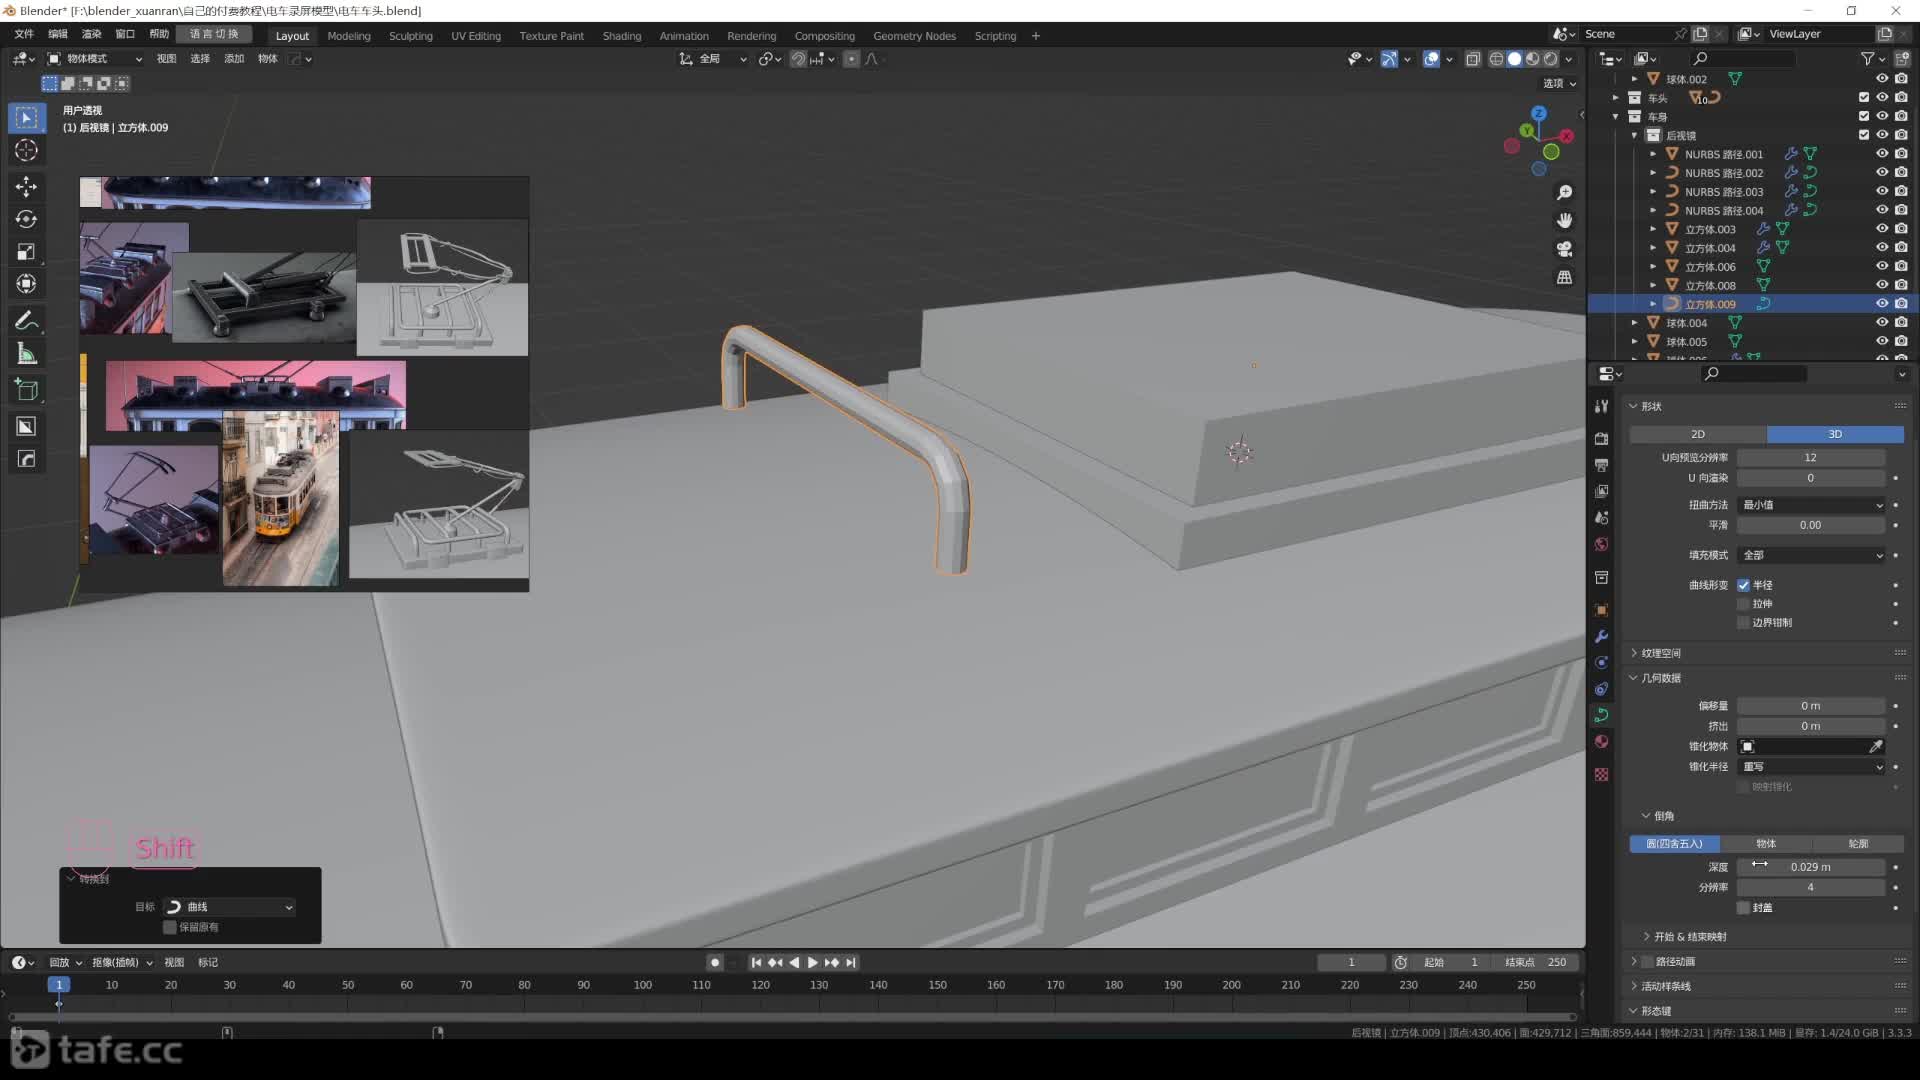Open the 编辑 menu

[58, 34]
